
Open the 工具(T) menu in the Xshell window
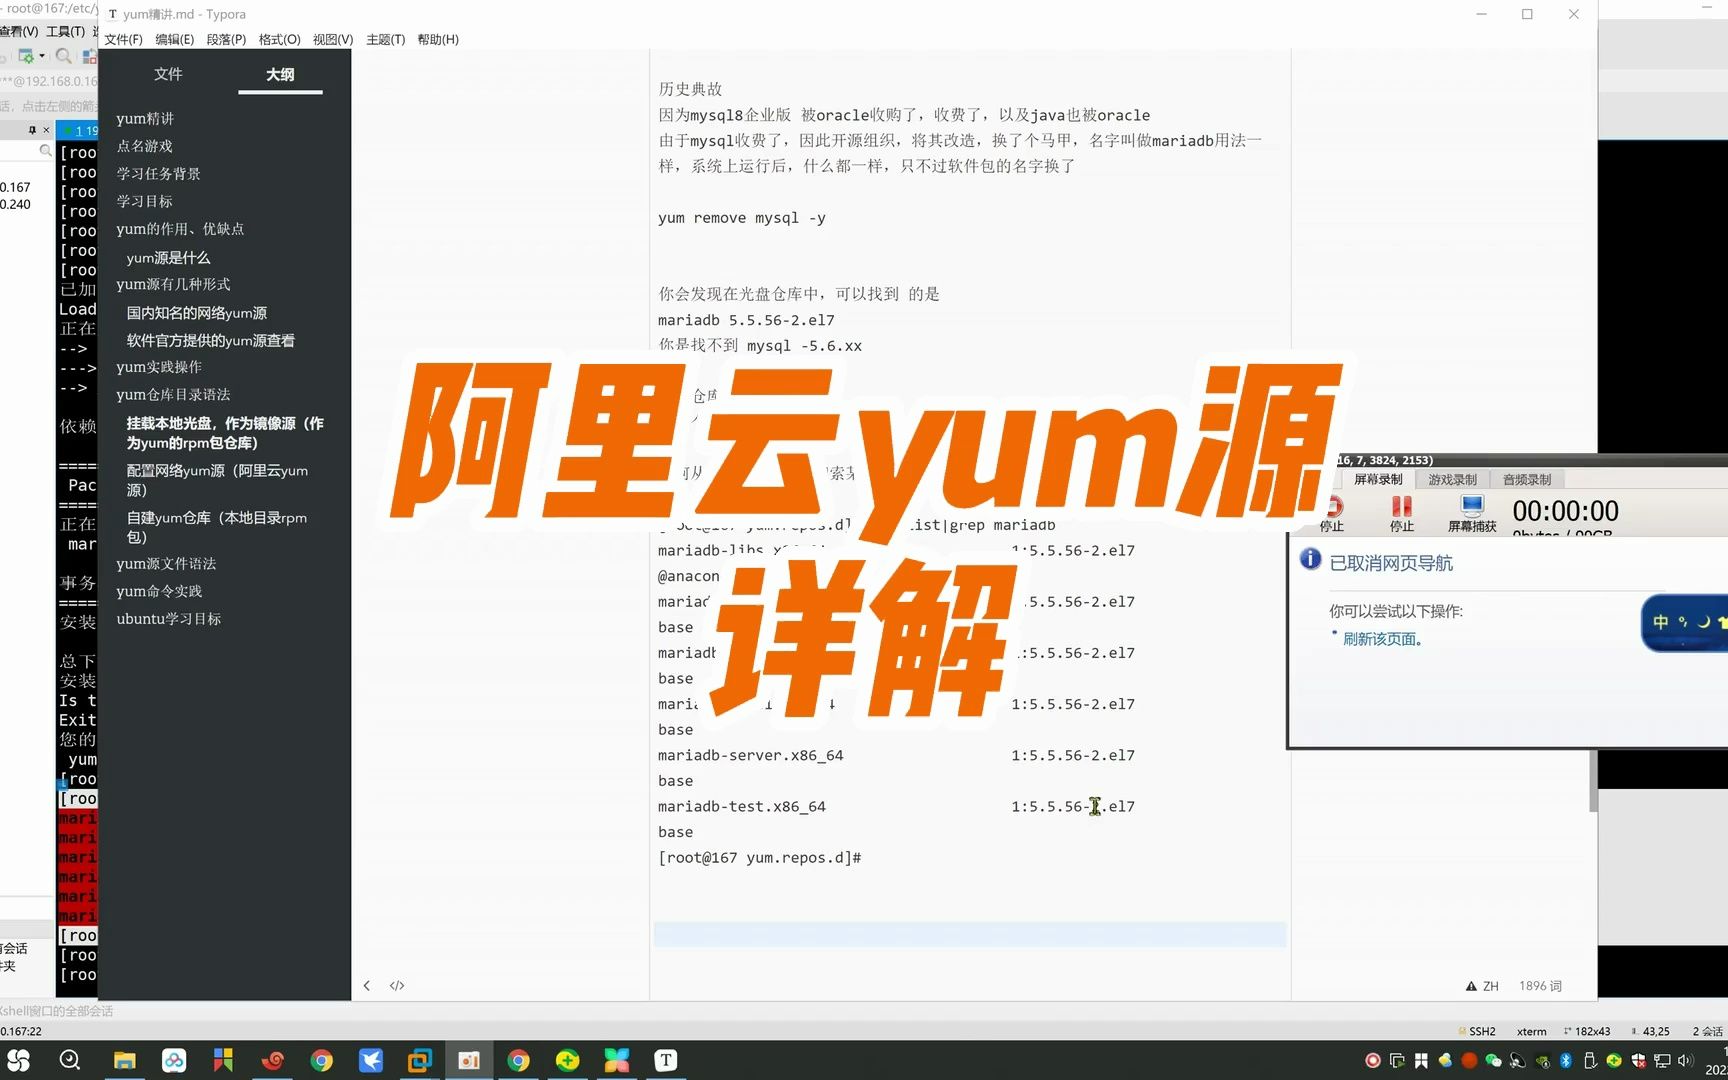coord(65,32)
